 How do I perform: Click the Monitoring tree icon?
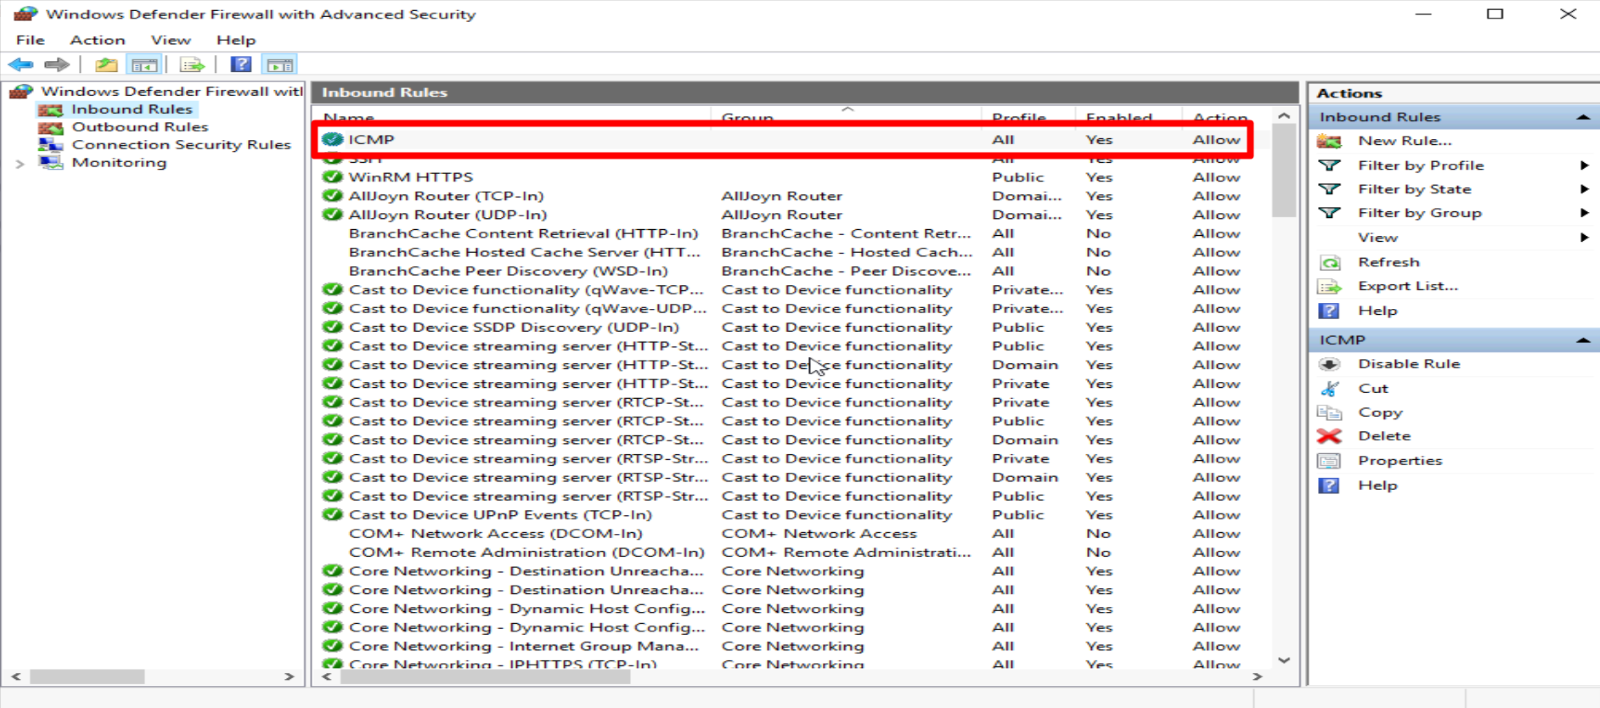pos(51,162)
